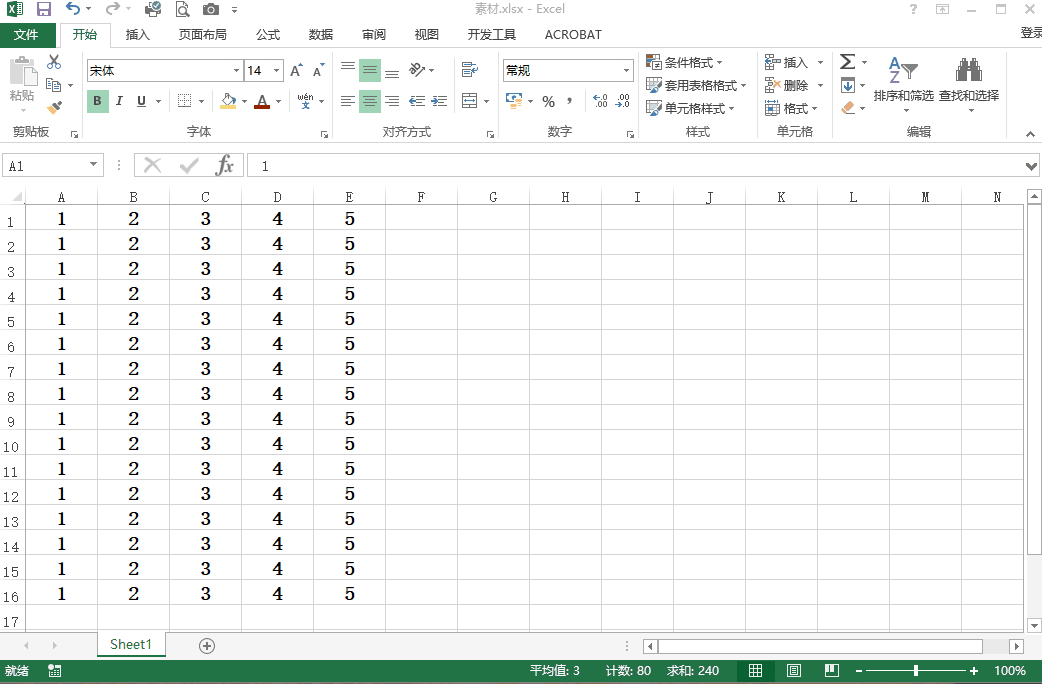
Task: Save the workbook with the floppy disk icon
Action: pos(44,9)
